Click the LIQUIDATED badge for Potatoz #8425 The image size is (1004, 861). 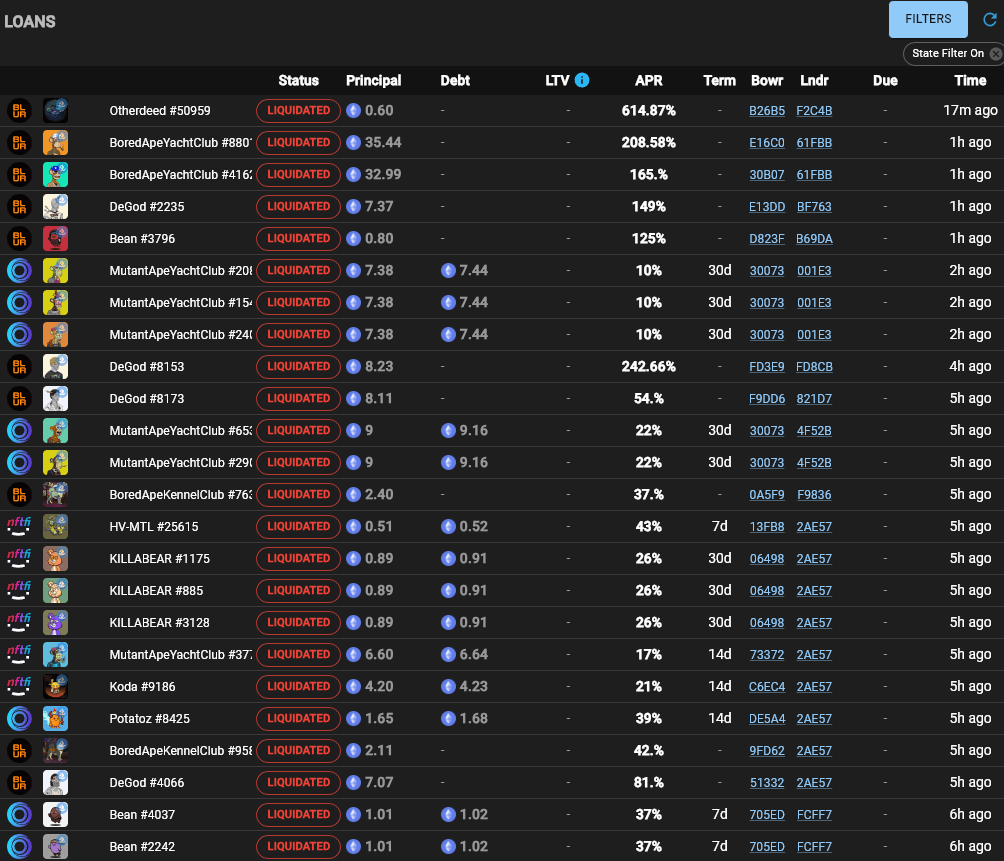(298, 718)
